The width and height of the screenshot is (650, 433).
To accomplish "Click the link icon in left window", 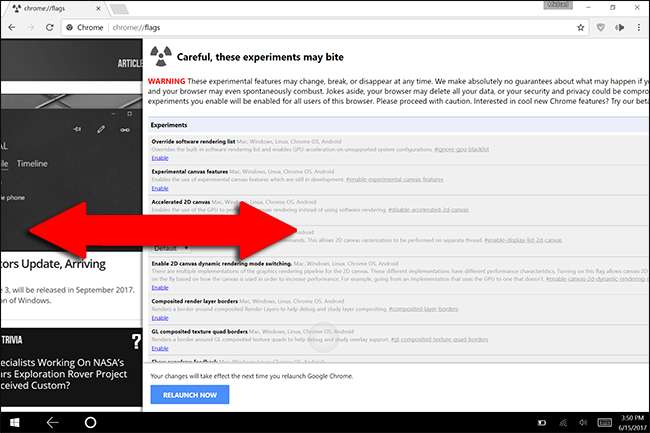I will [125, 130].
